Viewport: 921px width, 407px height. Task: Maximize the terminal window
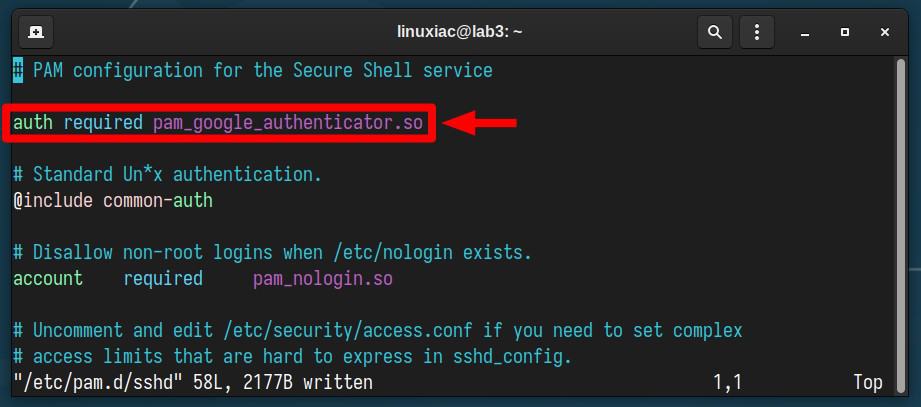[x=845, y=32]
